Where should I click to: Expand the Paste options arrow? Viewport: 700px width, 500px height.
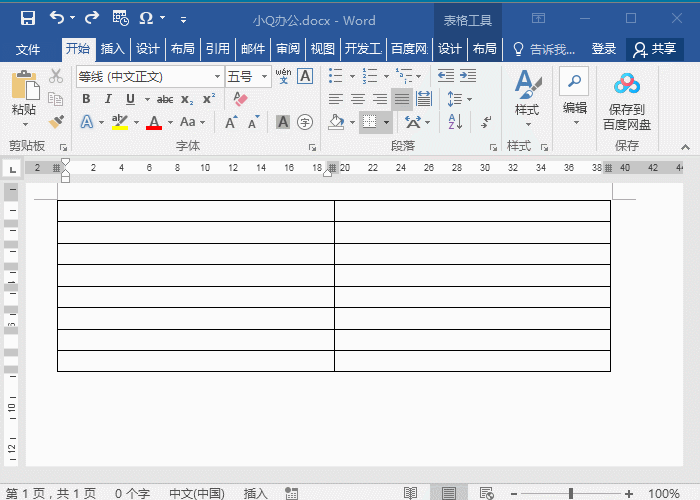click(25, 125)
